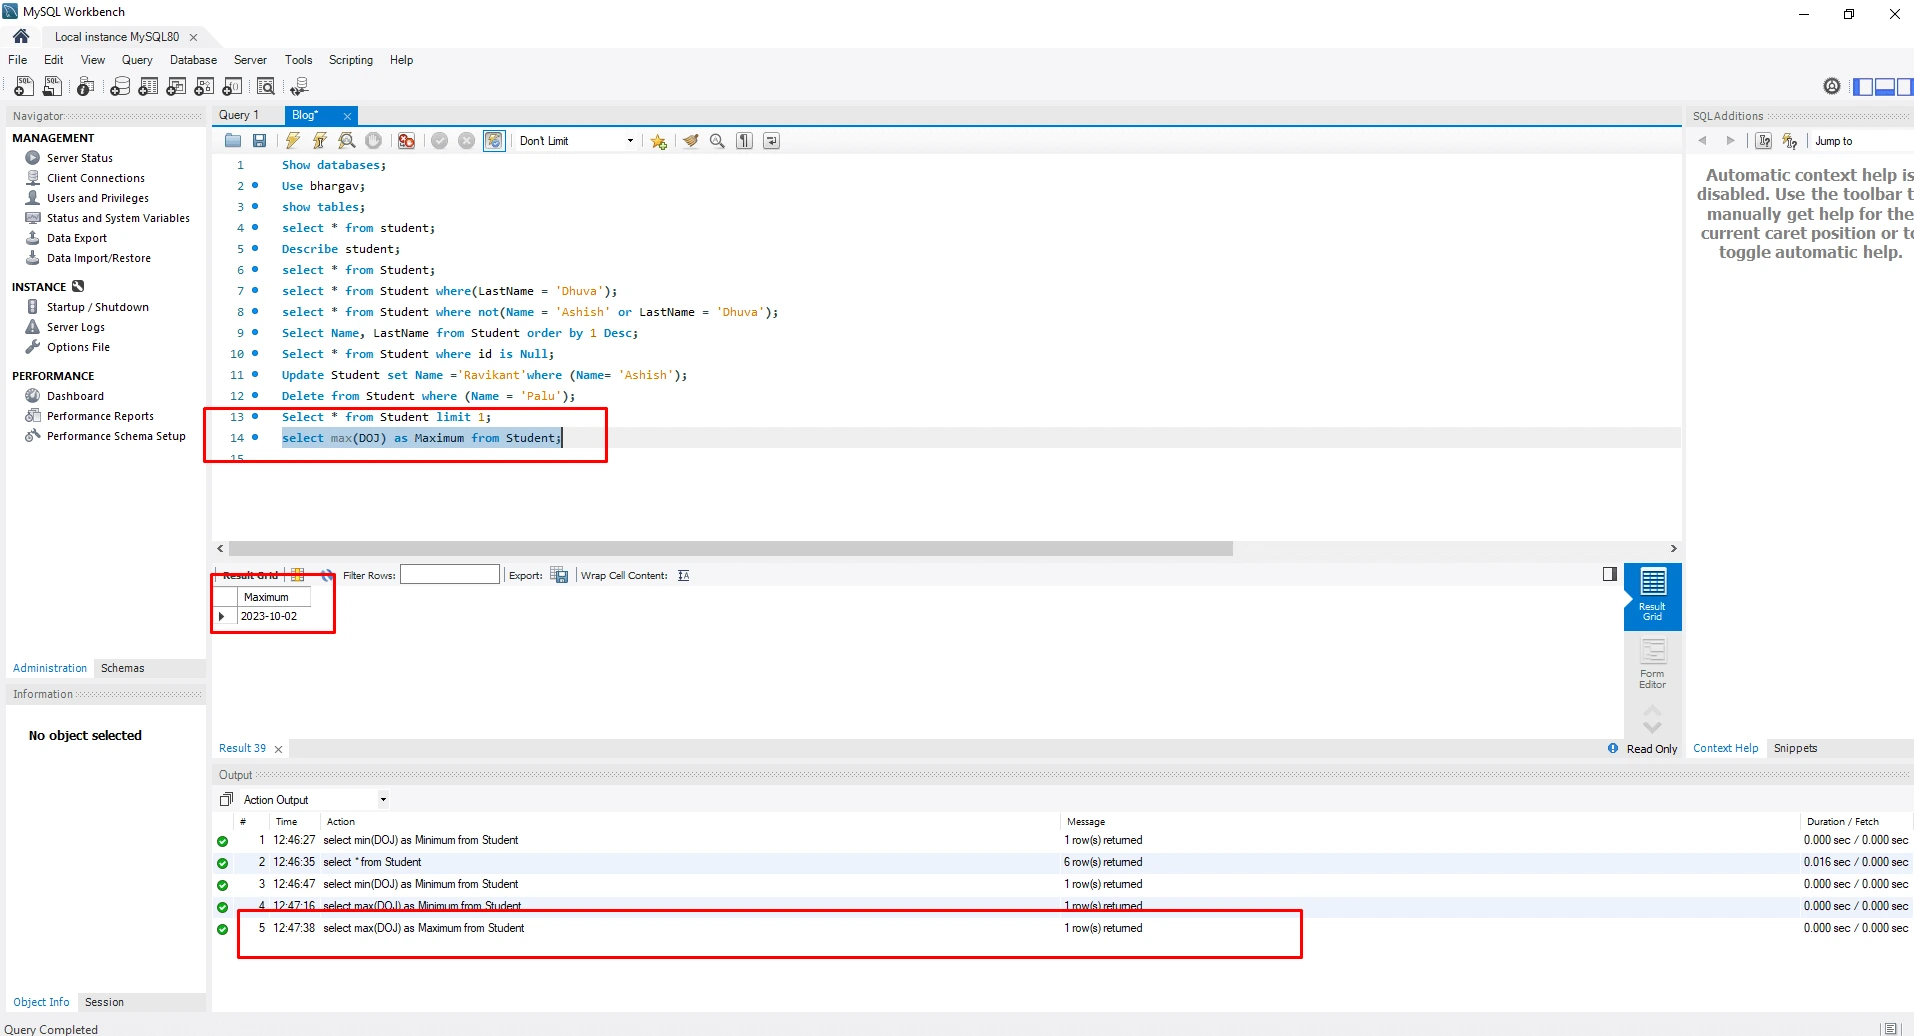Toggle the auto-commit mode button
Viewport: 1914px width, 1036px height.
click(x=494, y=141)
